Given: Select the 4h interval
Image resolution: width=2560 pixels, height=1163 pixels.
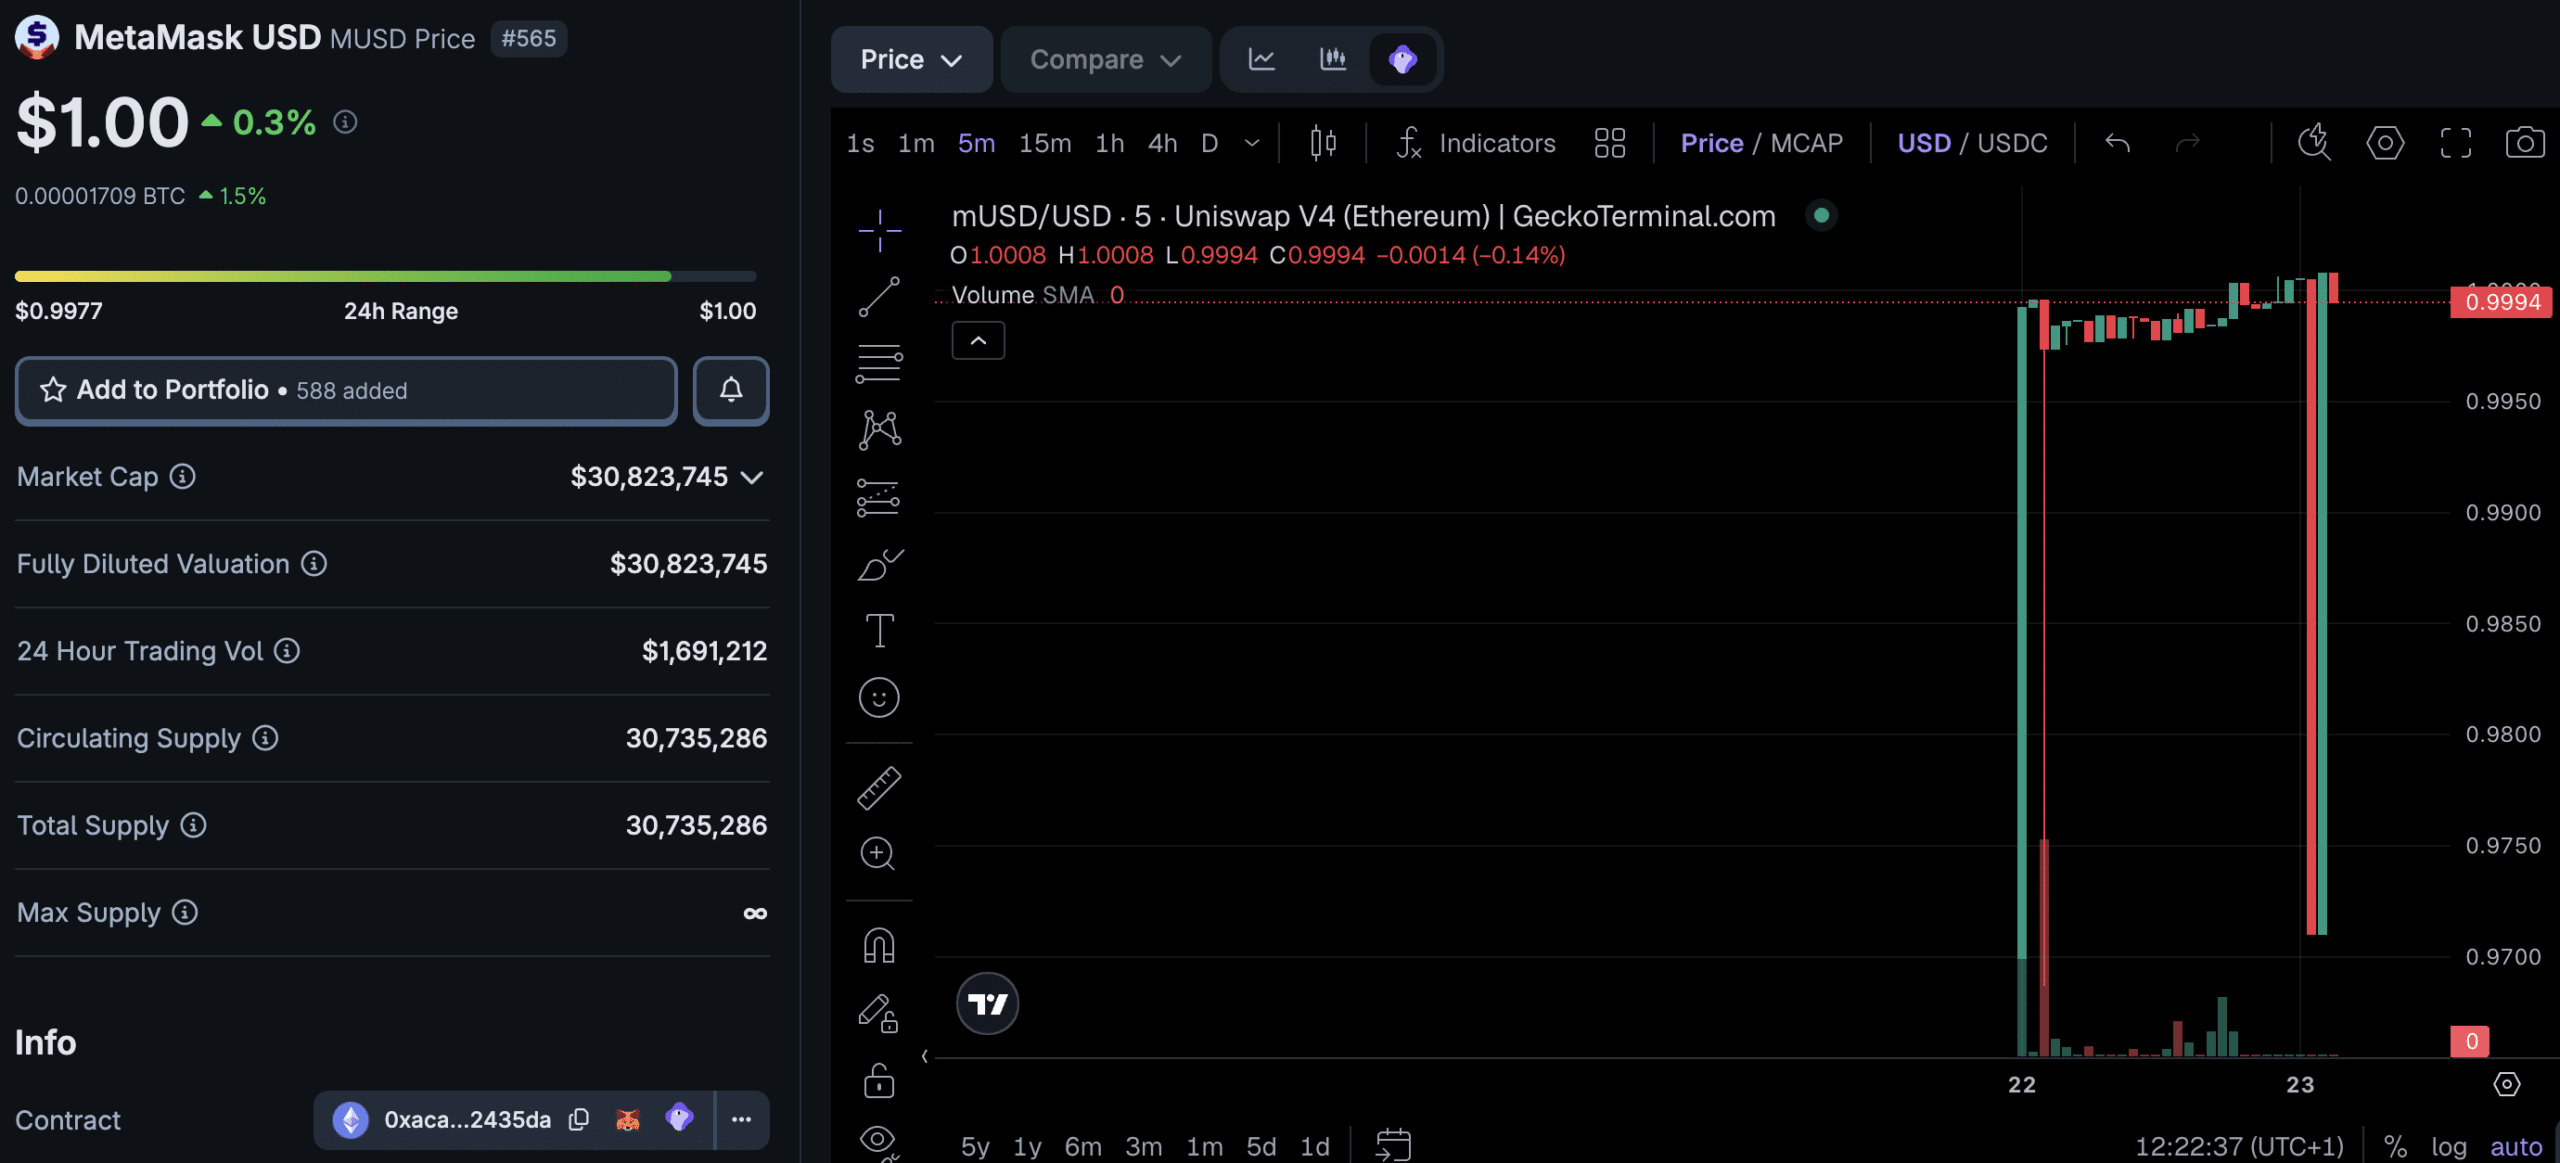Looking at the screenshot, I should [x=1162, y=143].
